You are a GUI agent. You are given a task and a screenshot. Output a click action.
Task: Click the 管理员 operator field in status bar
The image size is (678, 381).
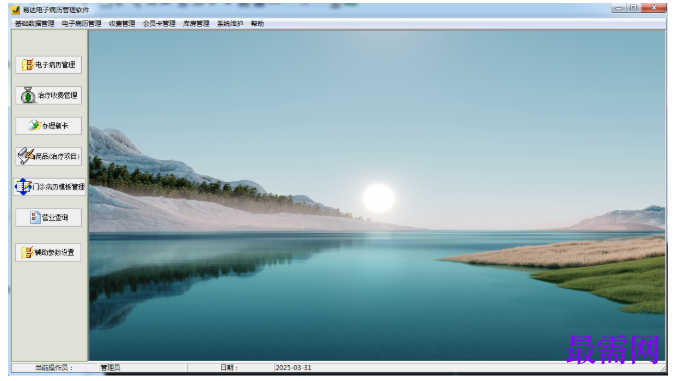click(x=143, y=368)
